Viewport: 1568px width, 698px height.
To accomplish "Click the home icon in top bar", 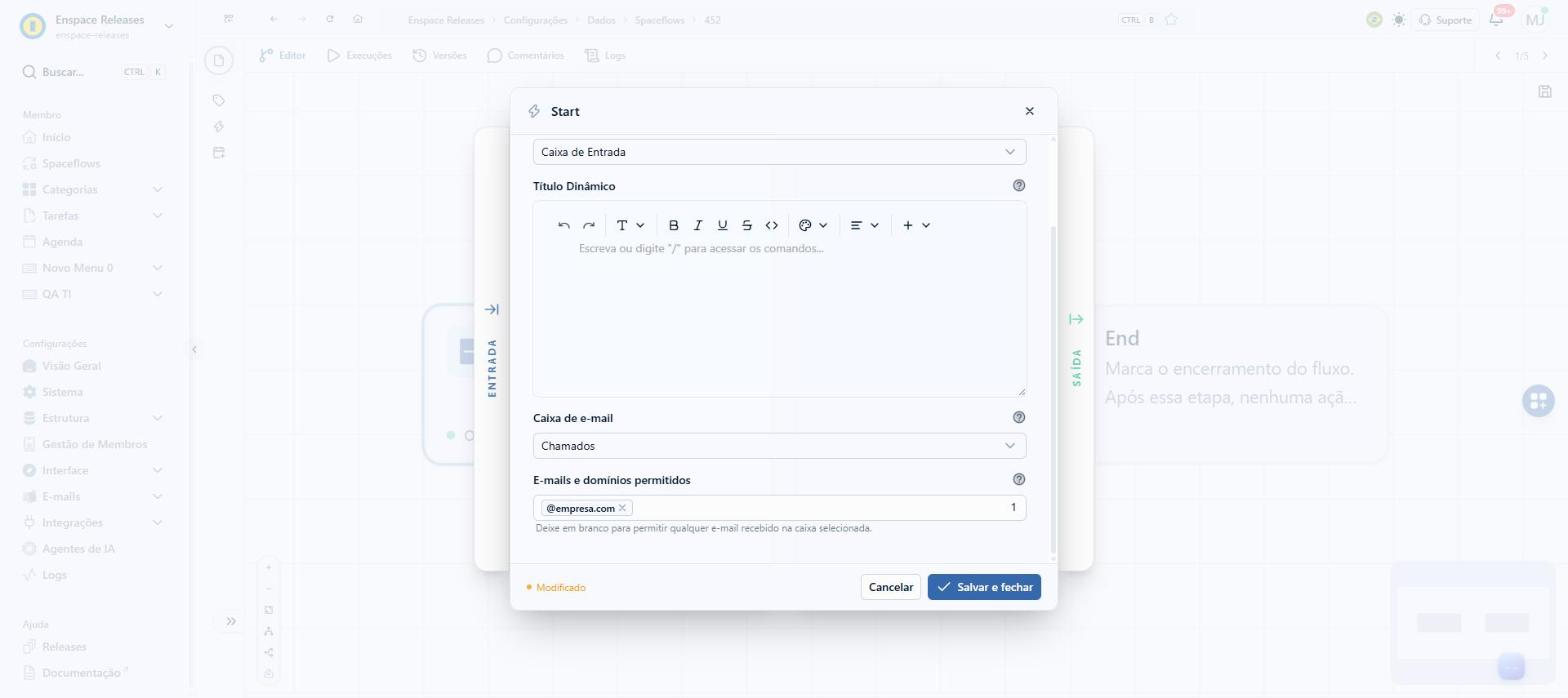I will (358, 19).
